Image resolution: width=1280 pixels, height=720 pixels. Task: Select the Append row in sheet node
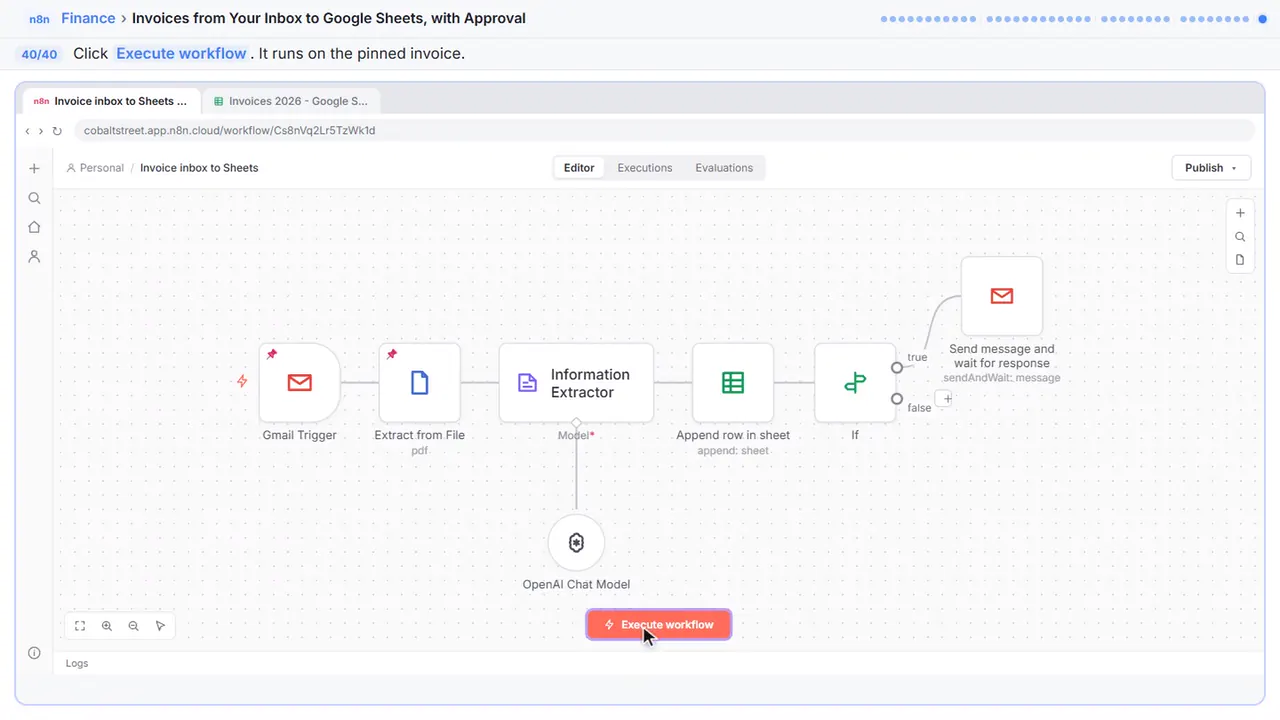click(733, 382)
